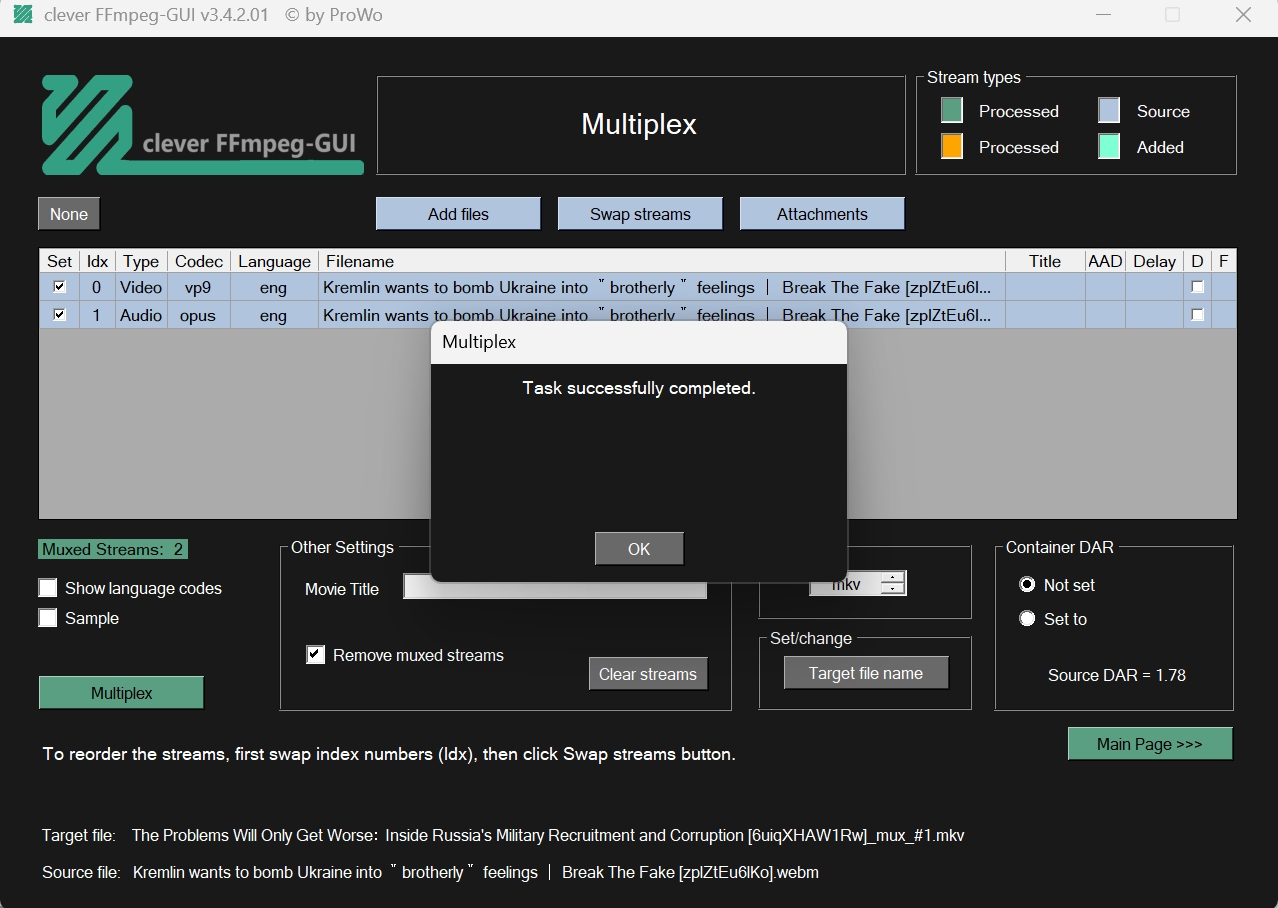Click the Multiplex page heading
Viewport: 1278px width, 908px height.
[x=639, y=124]
